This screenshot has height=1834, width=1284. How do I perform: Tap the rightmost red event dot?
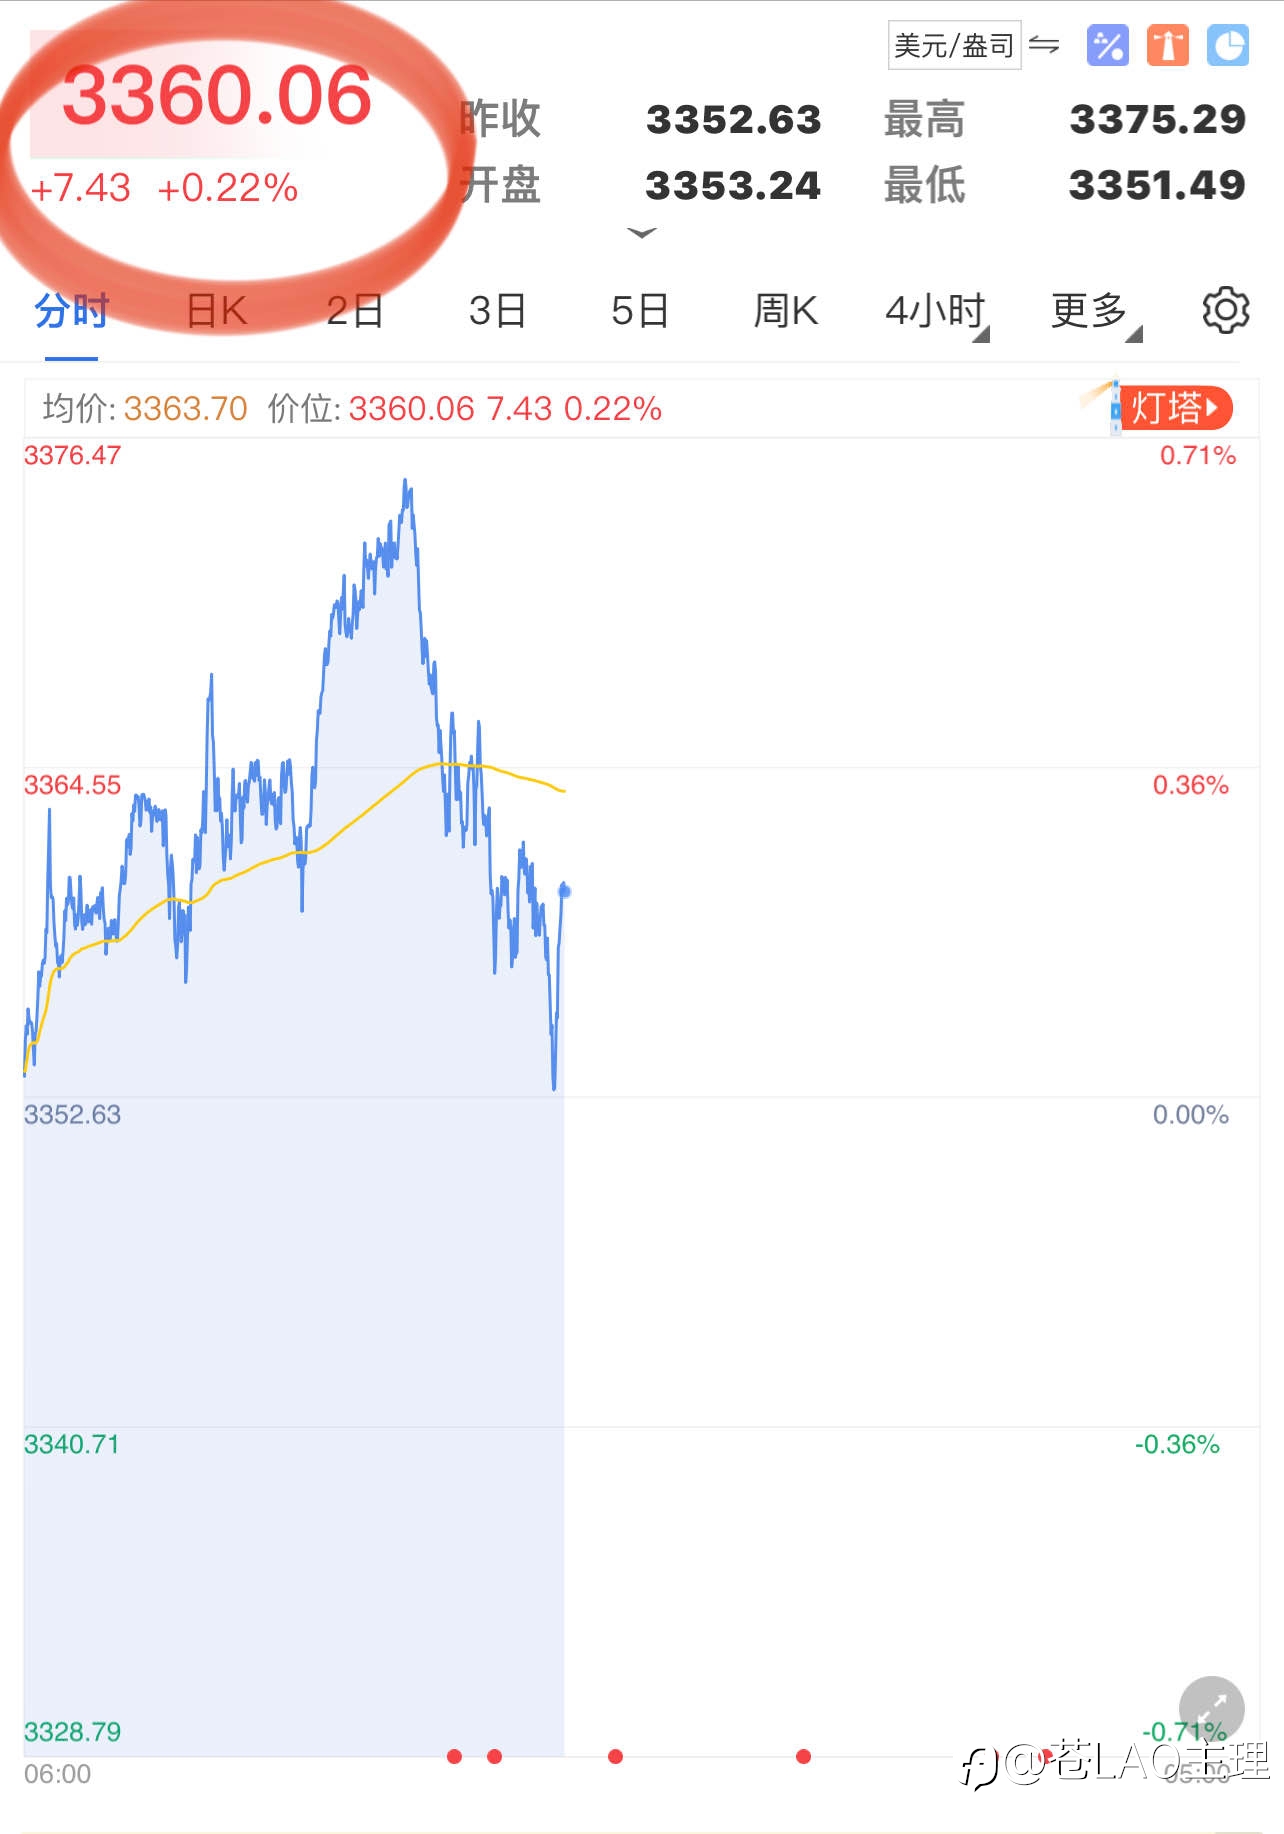(x=1046, y=1756)
